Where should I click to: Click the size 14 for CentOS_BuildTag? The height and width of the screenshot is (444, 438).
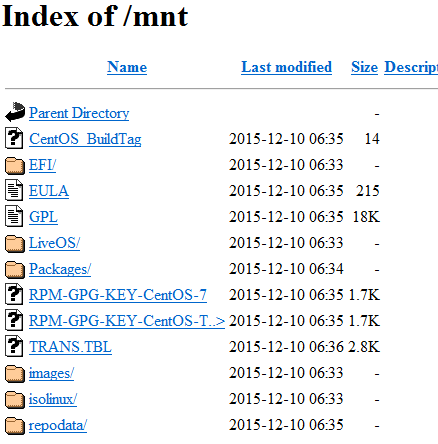coord(372,139)
